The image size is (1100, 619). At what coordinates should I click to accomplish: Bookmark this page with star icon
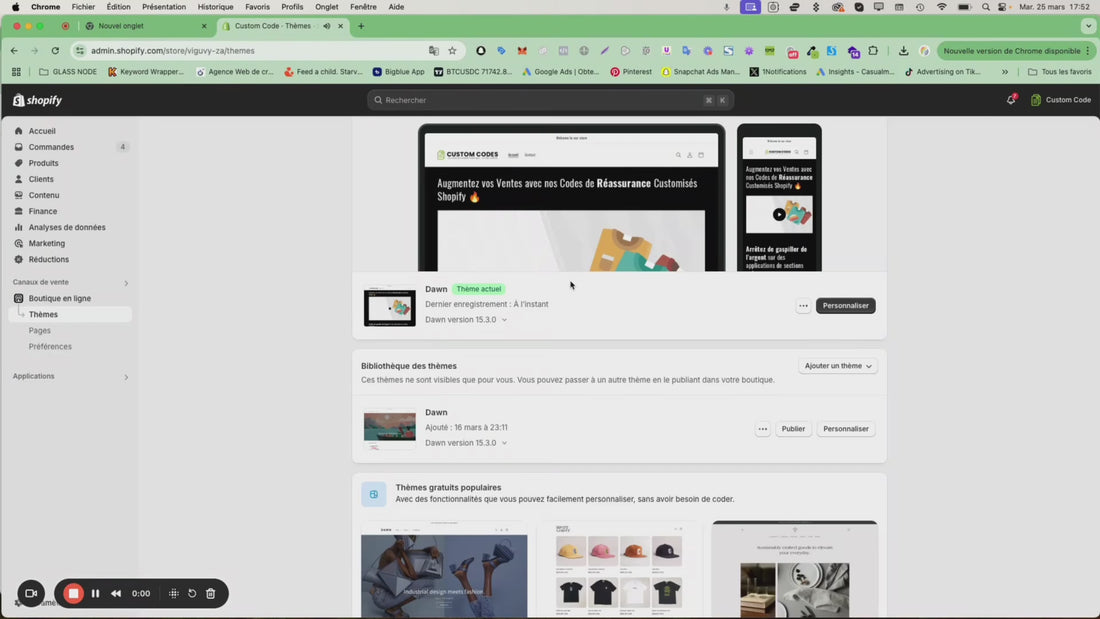[x=452, y=50]
